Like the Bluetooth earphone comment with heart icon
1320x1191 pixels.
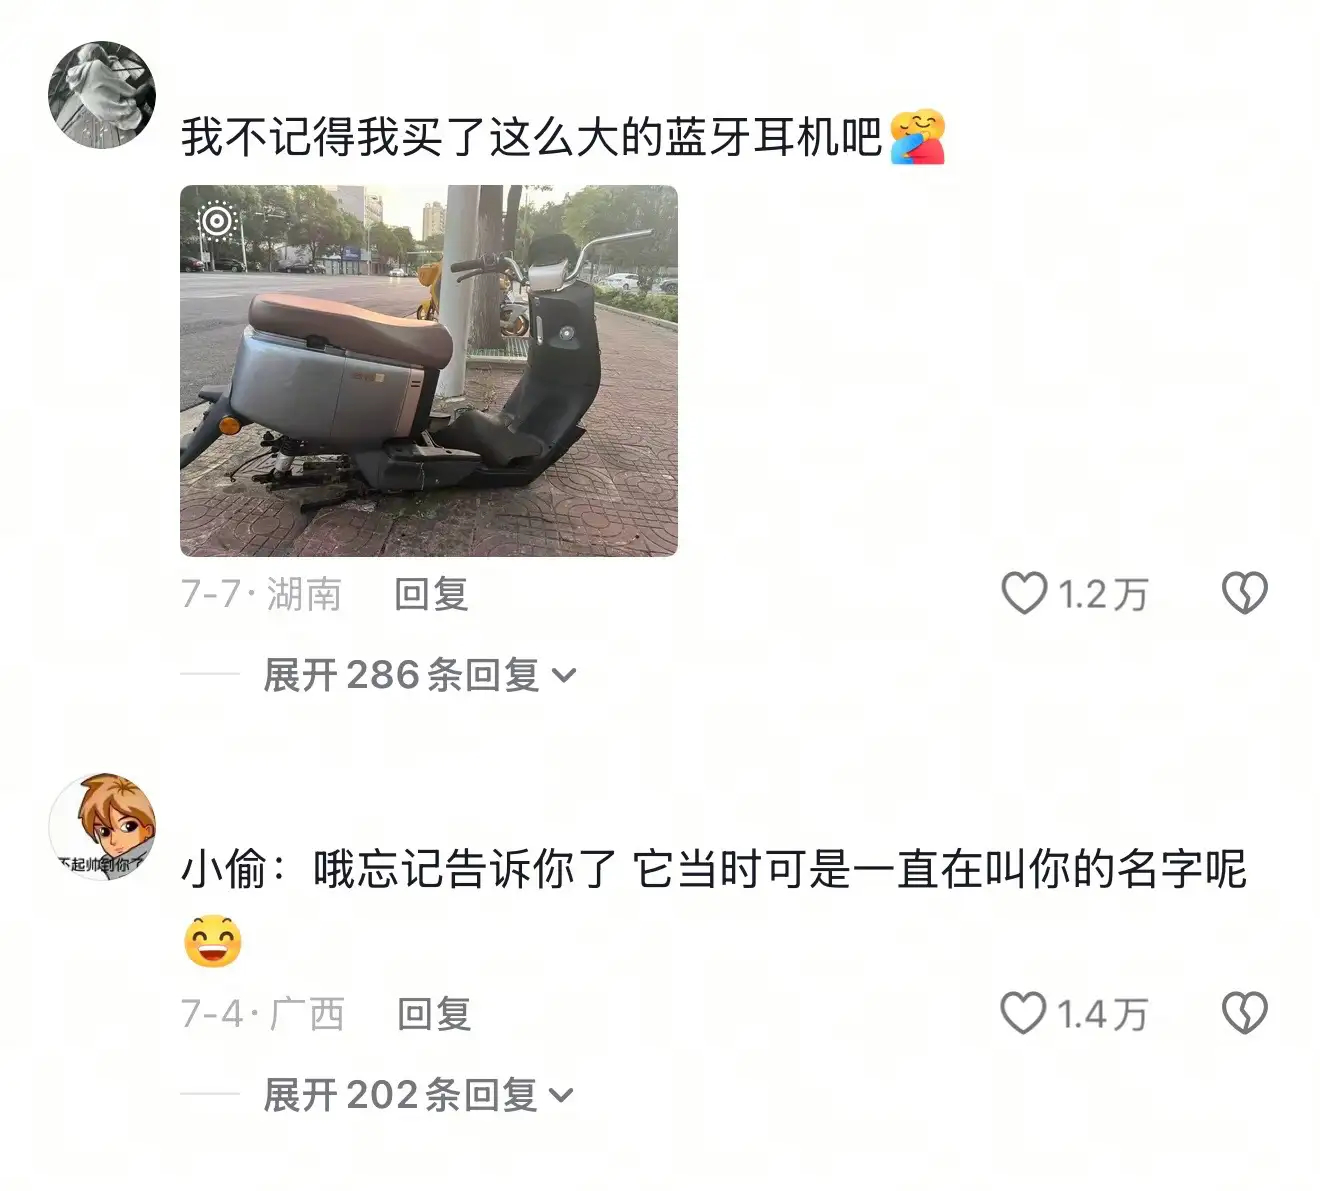pyautogui.click(x=1024, y=593)
